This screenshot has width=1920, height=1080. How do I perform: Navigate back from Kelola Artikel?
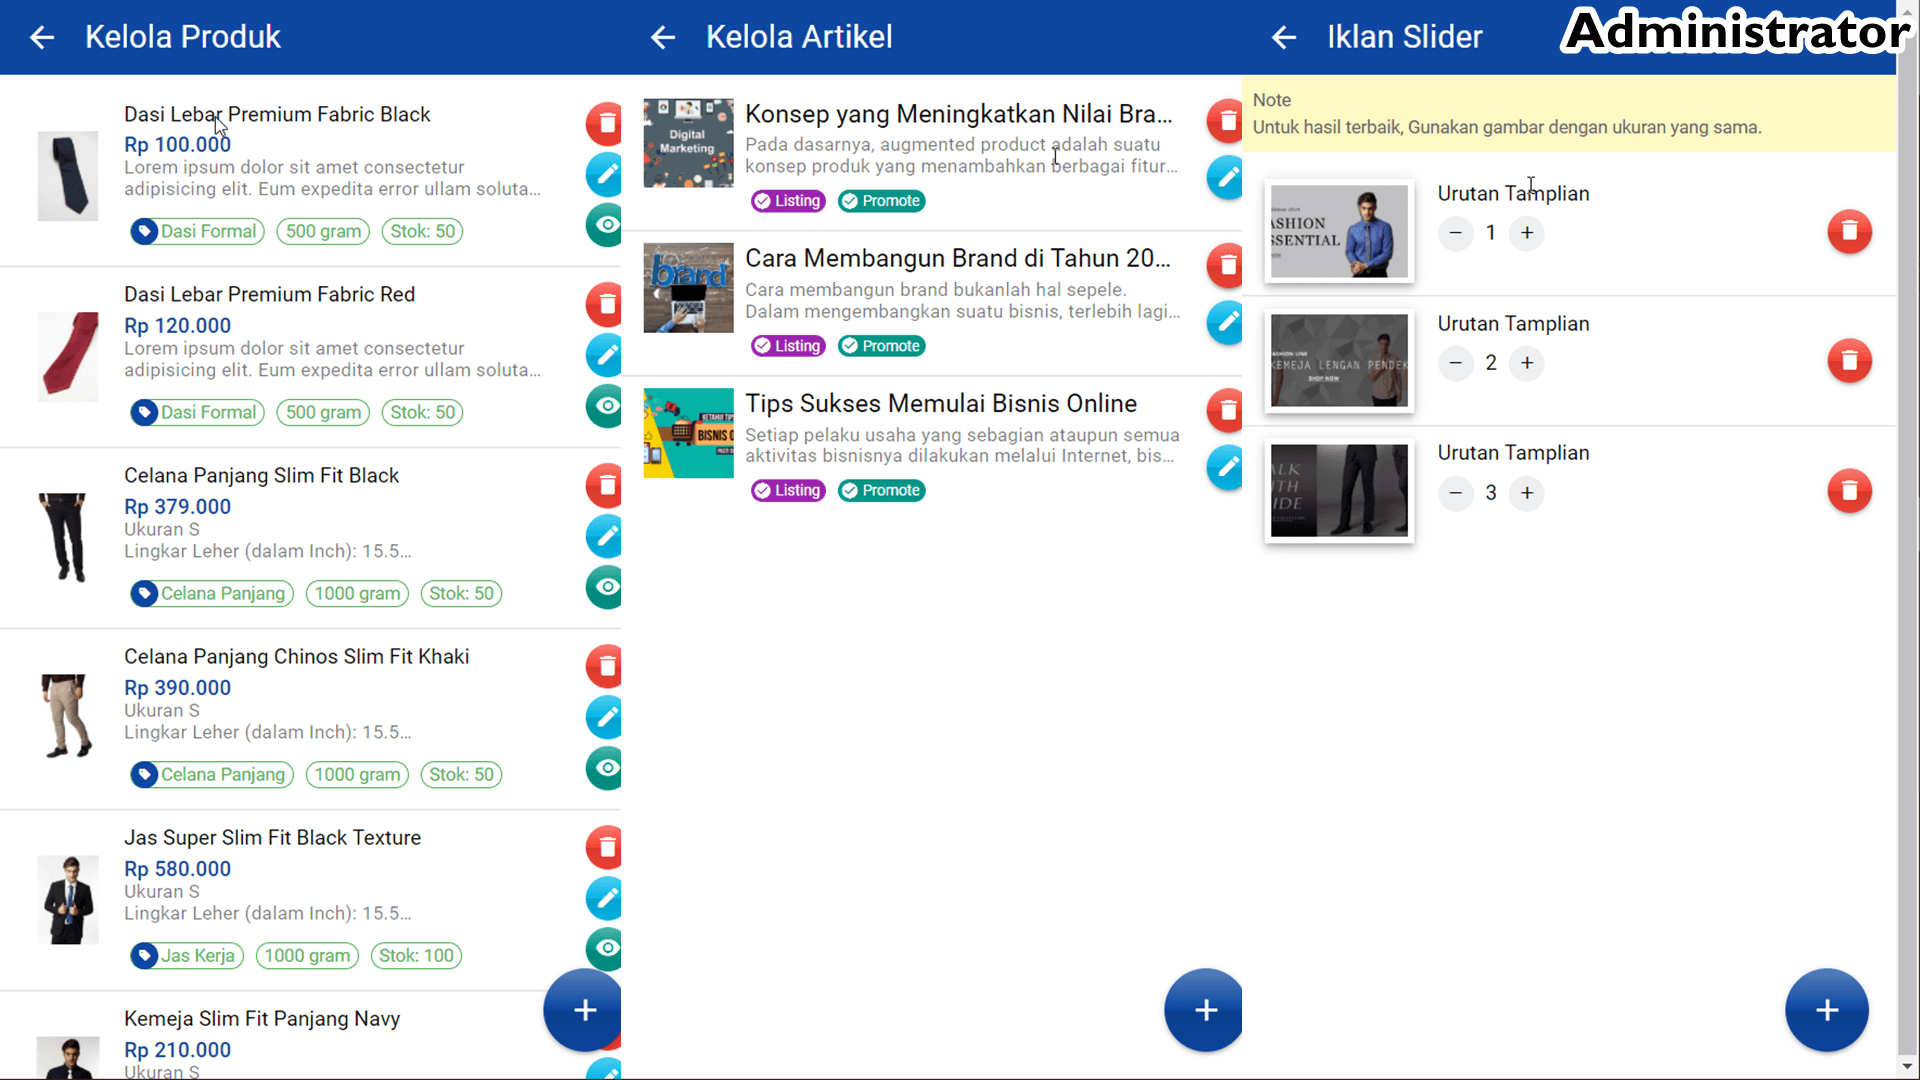[x=663, y=37]
